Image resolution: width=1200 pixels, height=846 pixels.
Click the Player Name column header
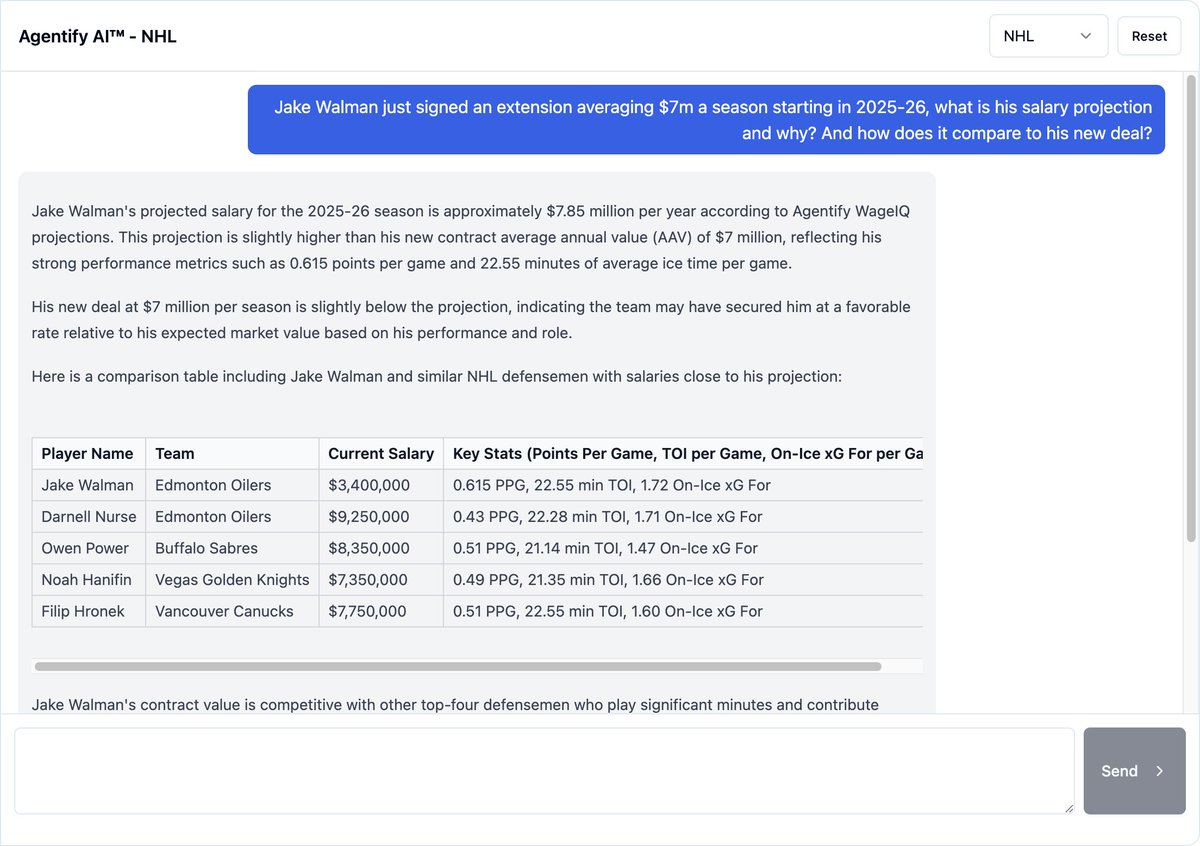tap(88, 454)
